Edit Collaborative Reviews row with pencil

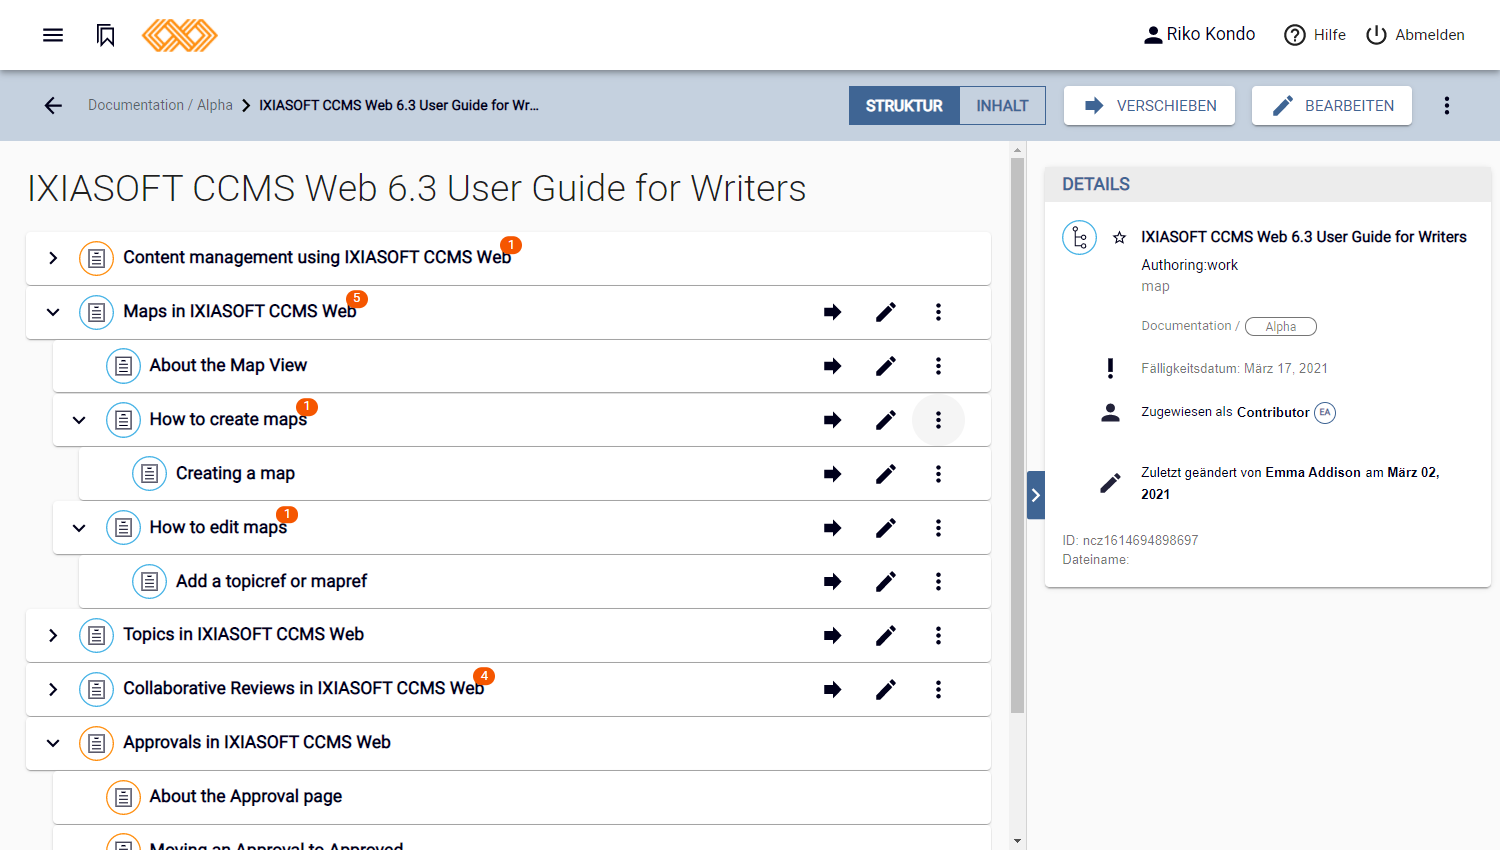886,689
